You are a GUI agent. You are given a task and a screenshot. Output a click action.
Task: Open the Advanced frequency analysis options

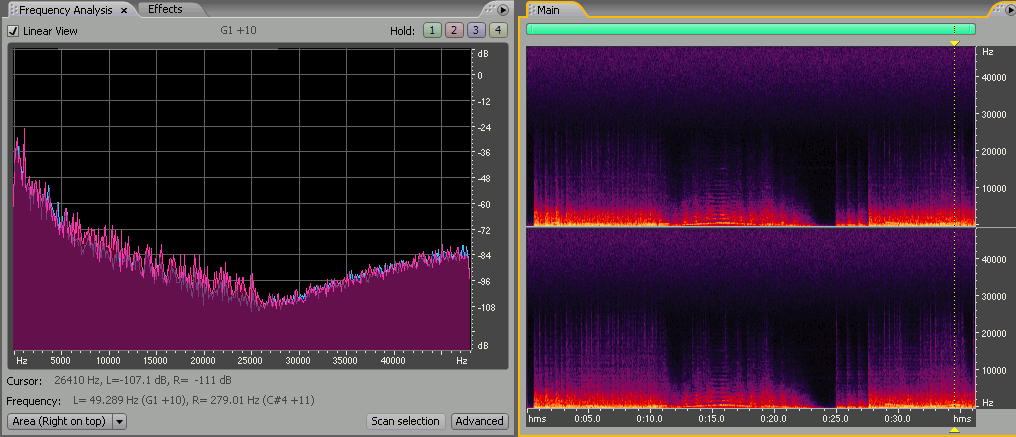(479, 421)
